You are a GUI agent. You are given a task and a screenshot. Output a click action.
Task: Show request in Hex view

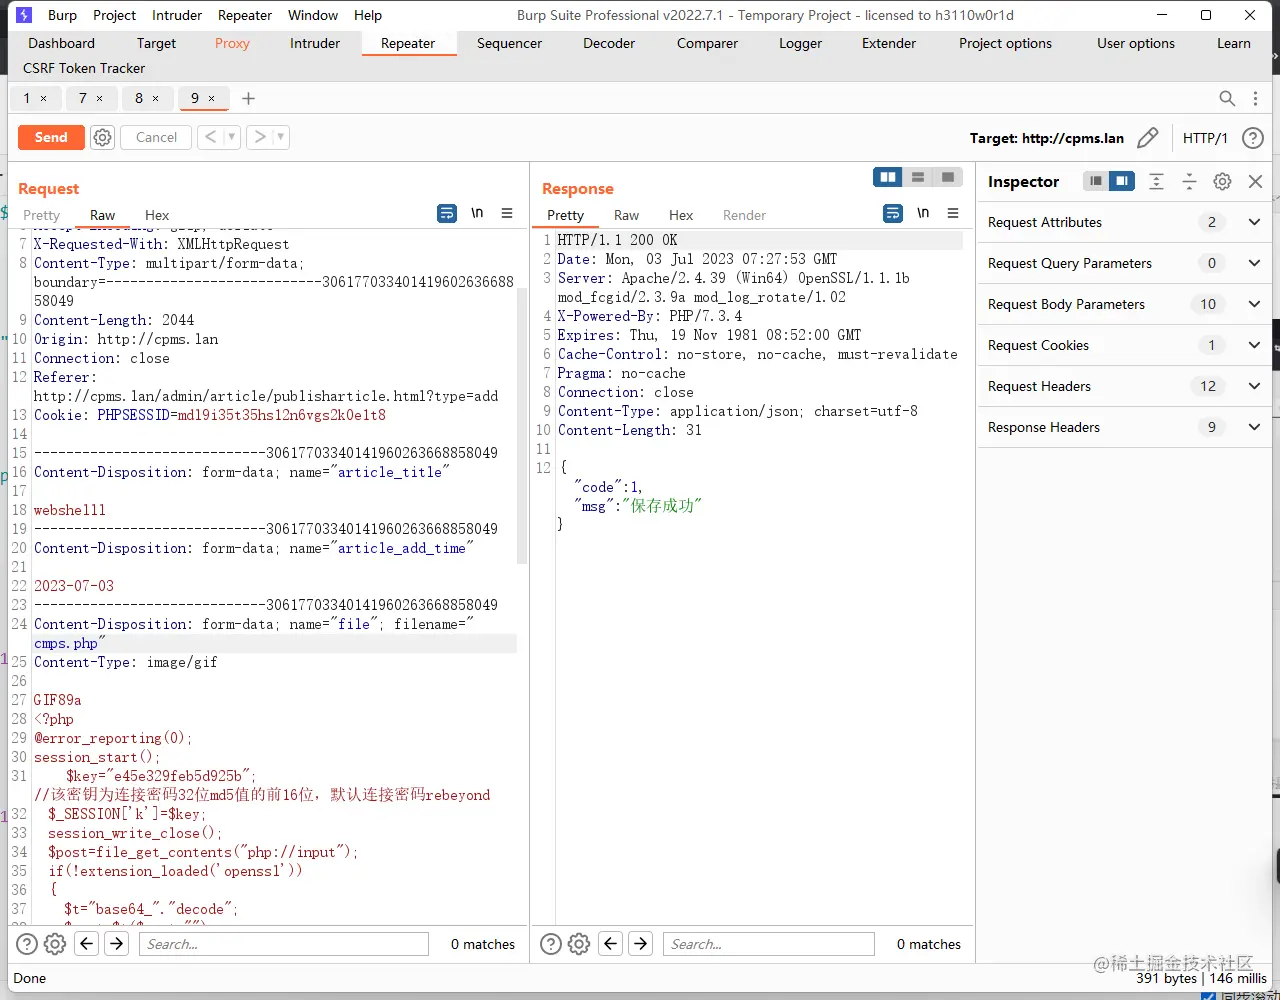[157, 215]
